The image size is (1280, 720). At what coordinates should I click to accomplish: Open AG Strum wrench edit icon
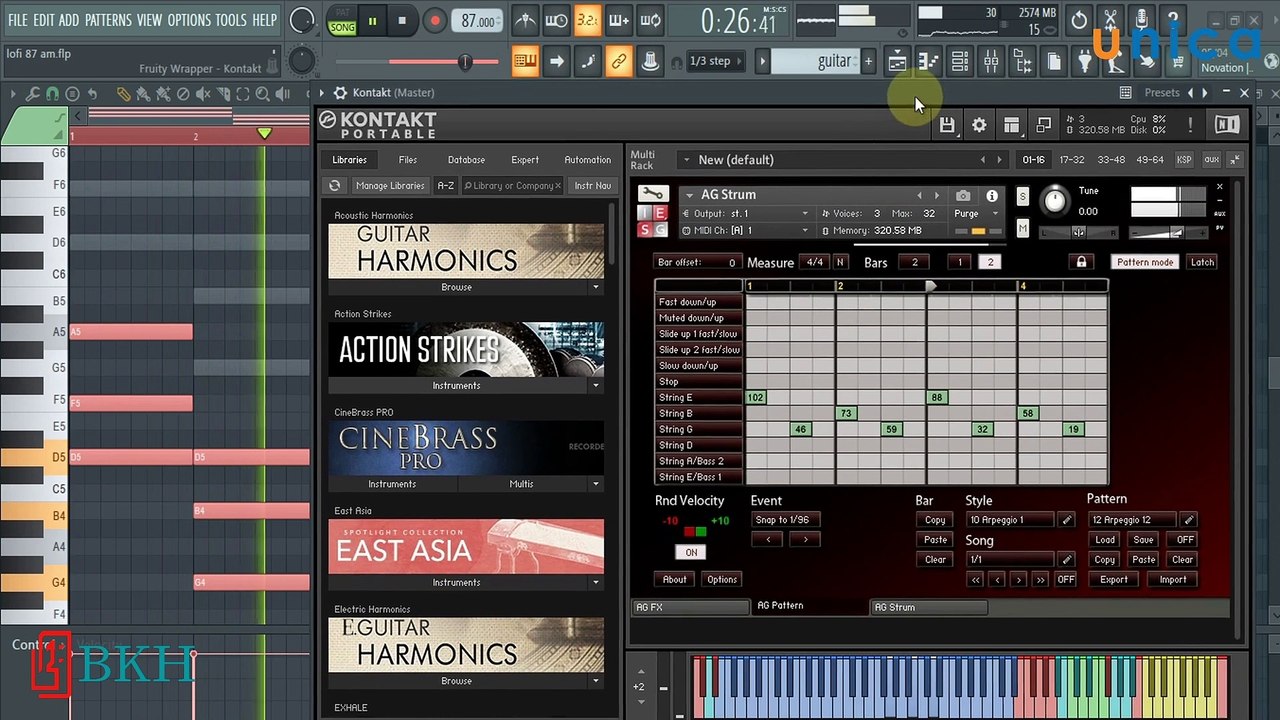652,194
